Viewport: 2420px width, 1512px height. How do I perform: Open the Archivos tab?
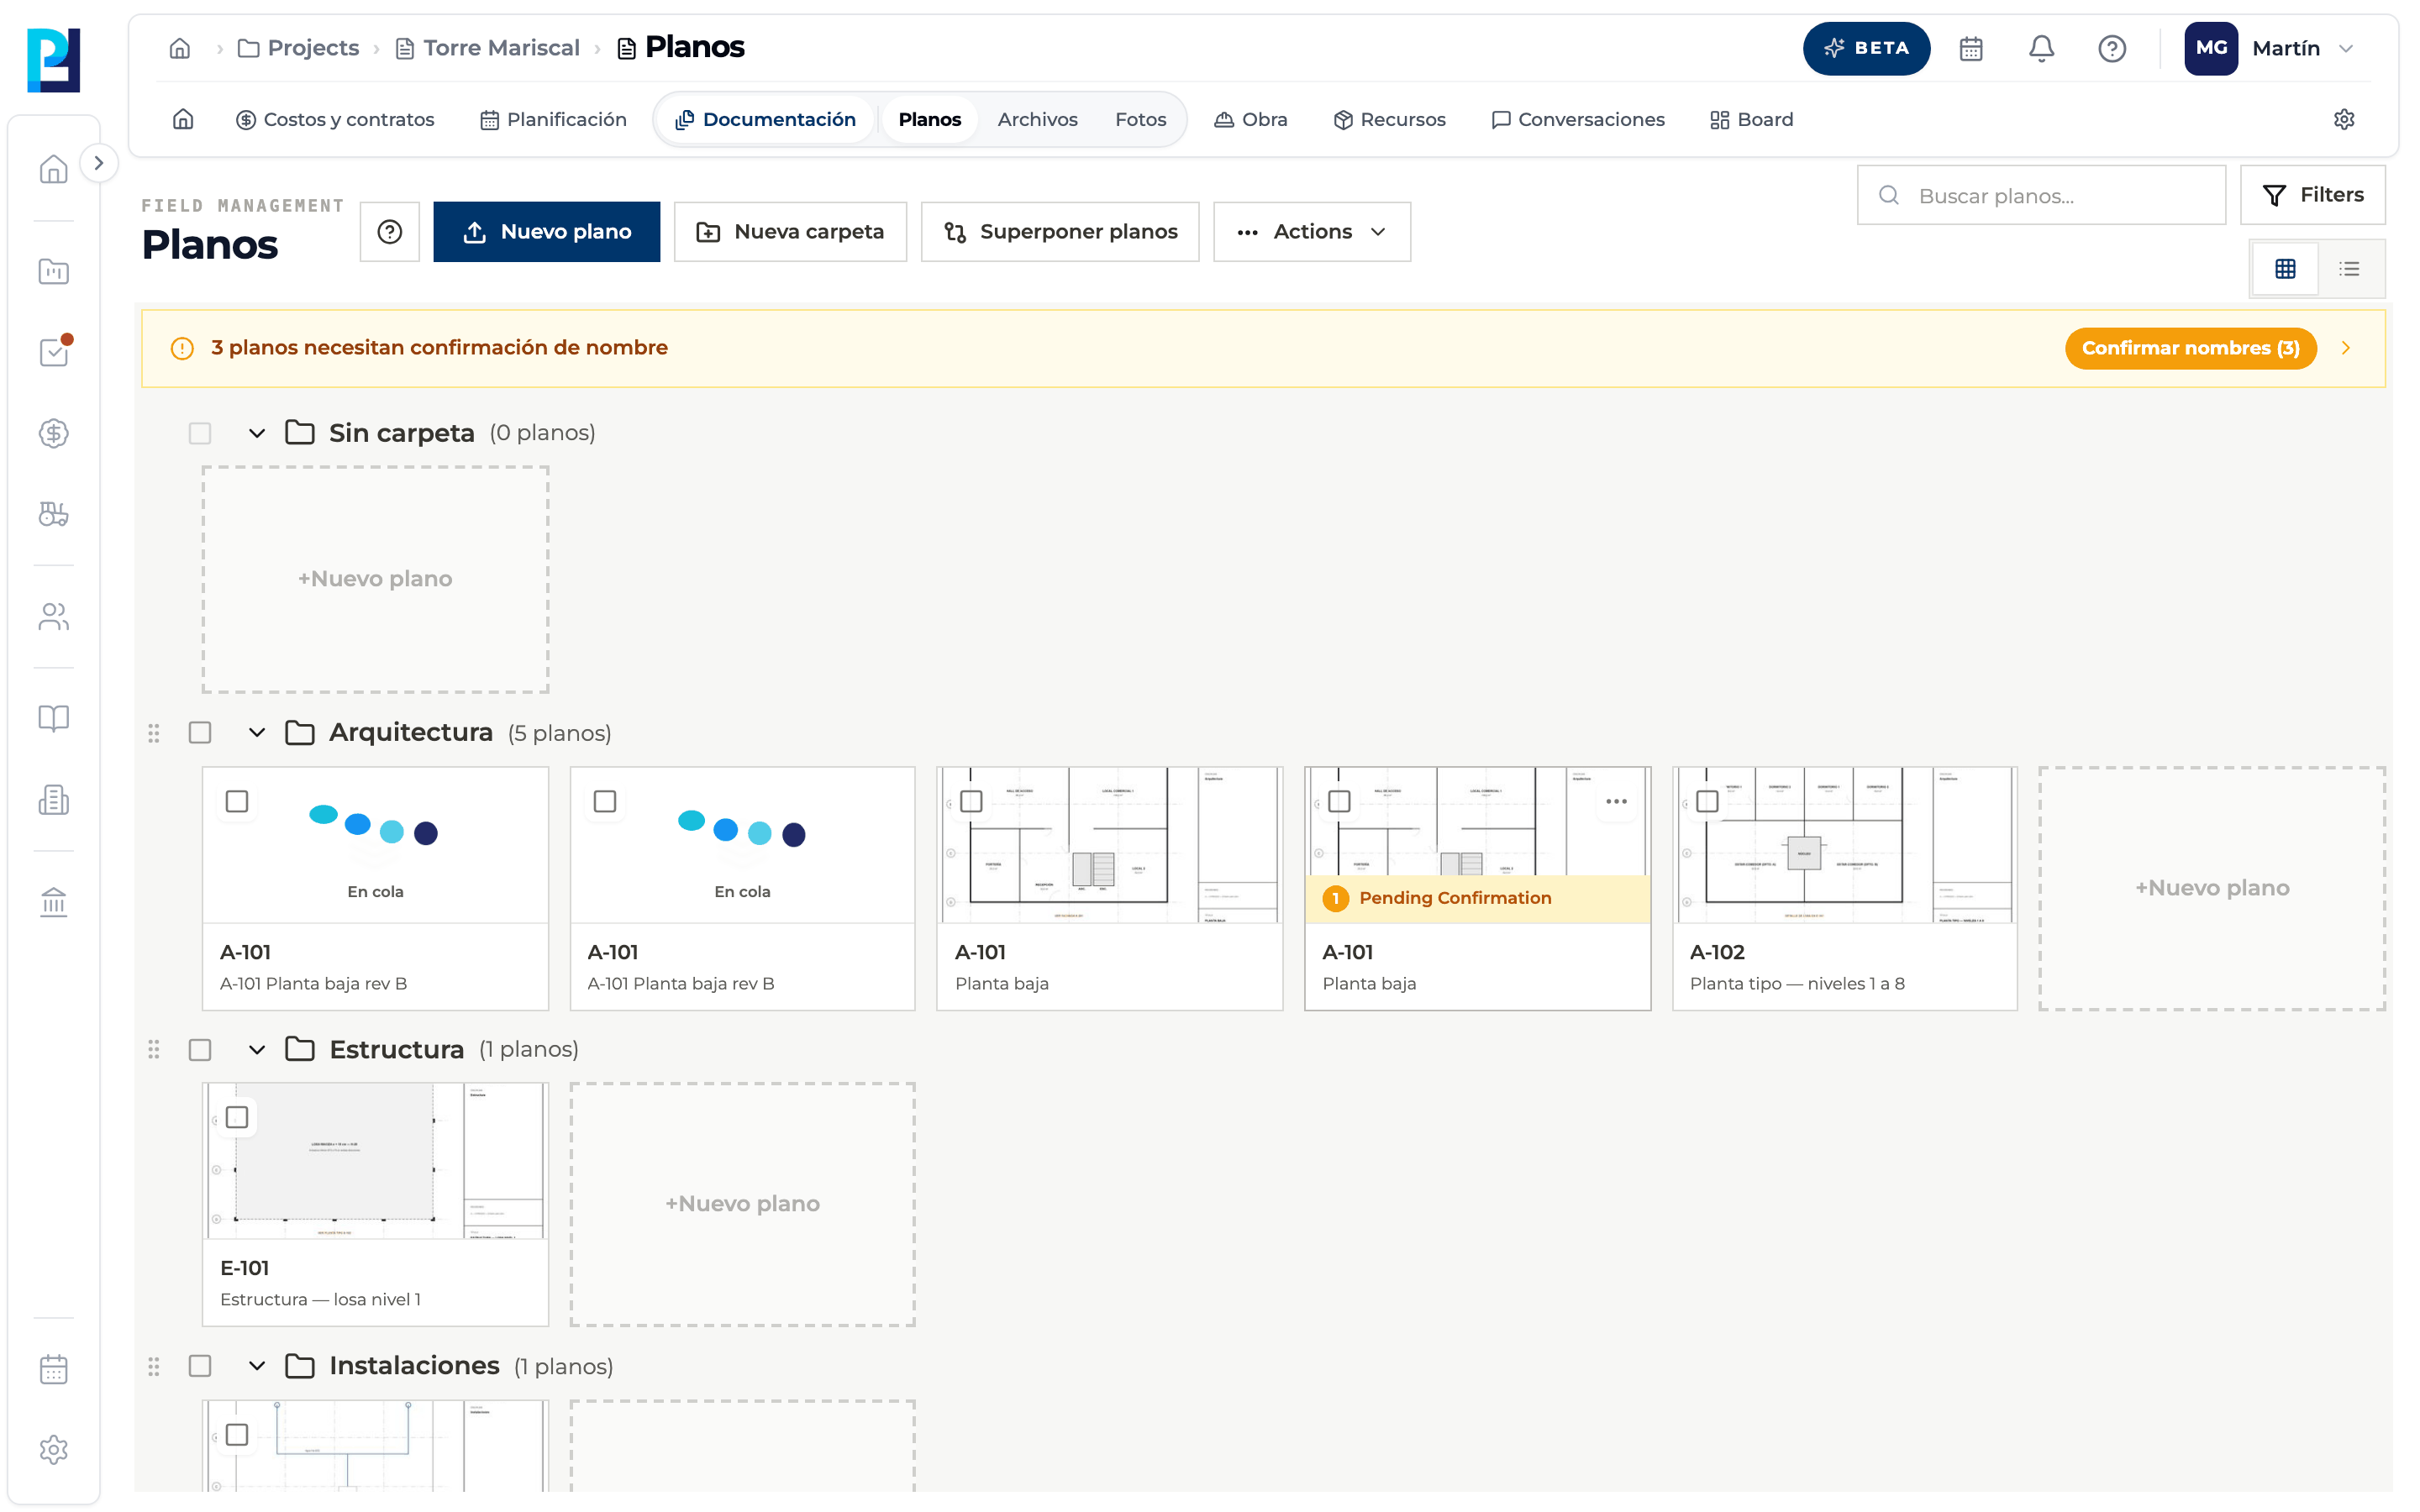pyautogui.click(x=1037, y=120)
